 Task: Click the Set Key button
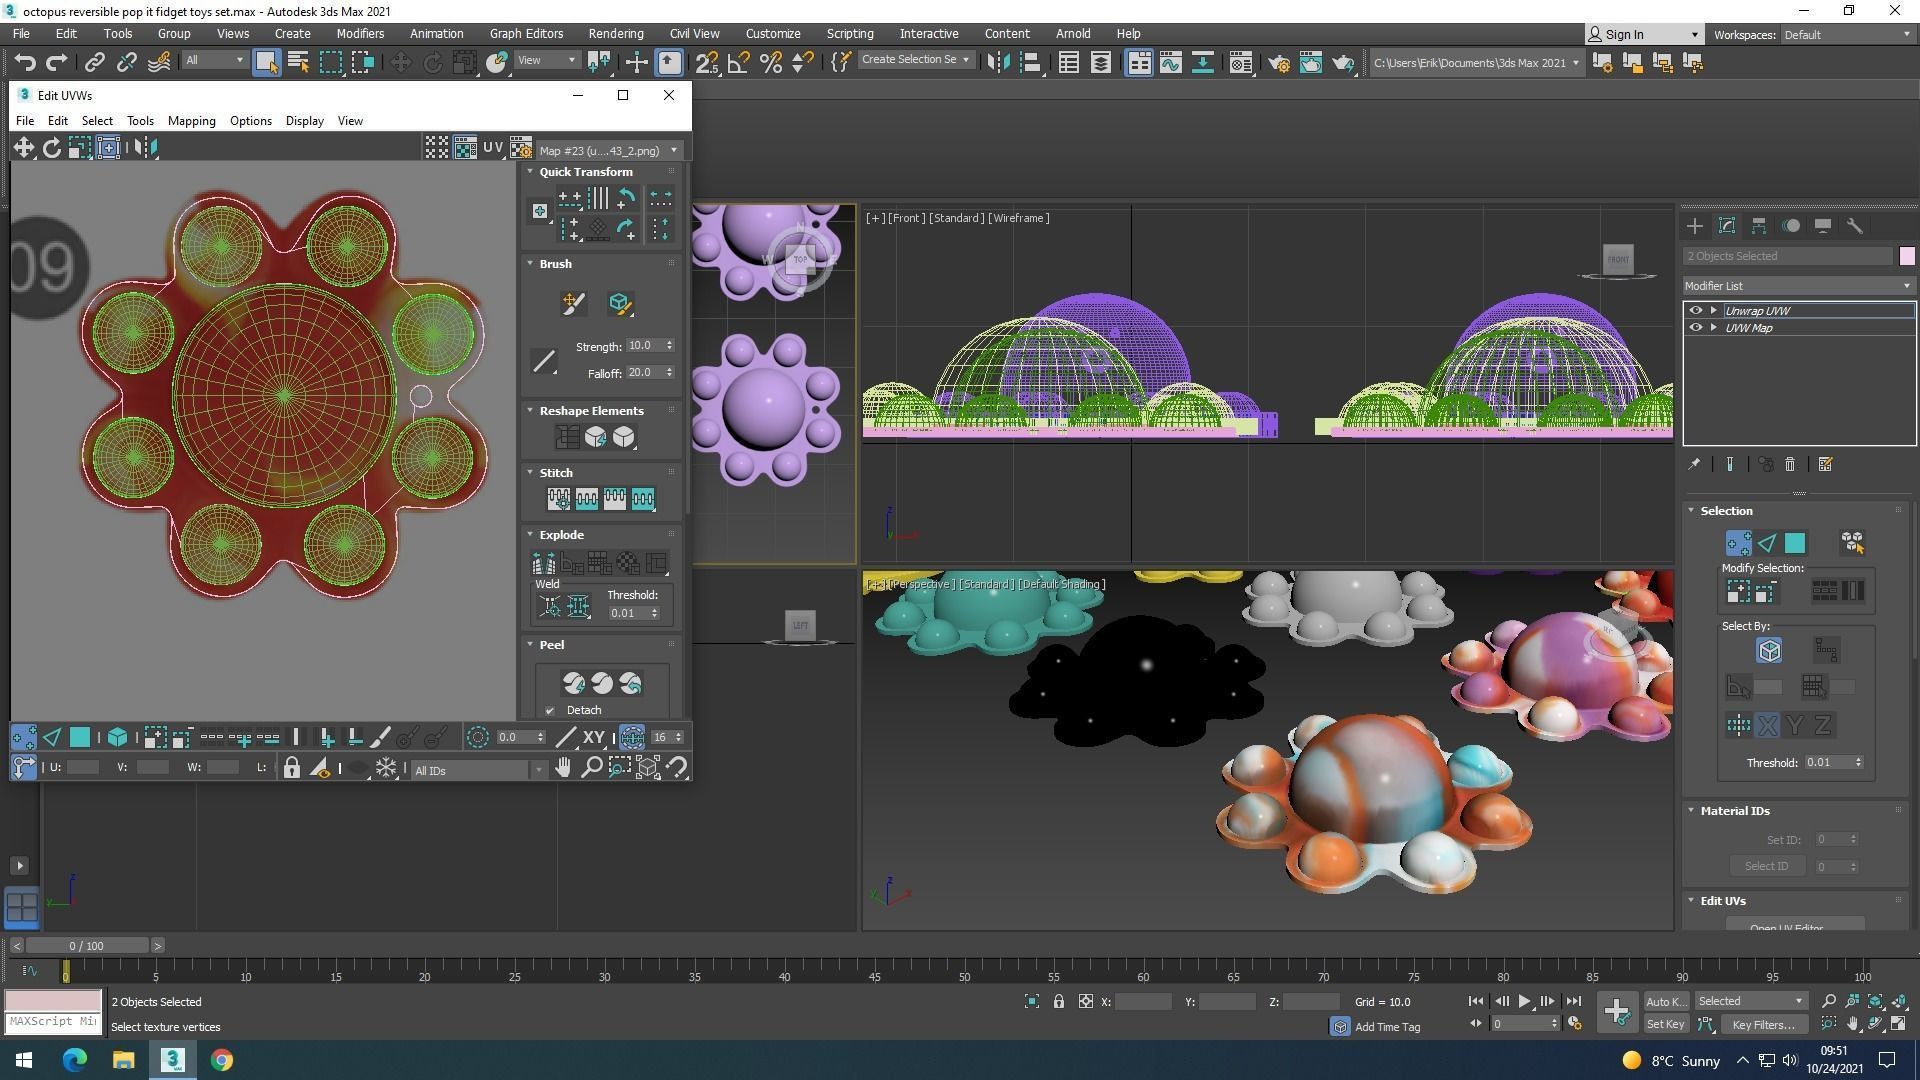pyautogui.click(x=1665, y=1024)
